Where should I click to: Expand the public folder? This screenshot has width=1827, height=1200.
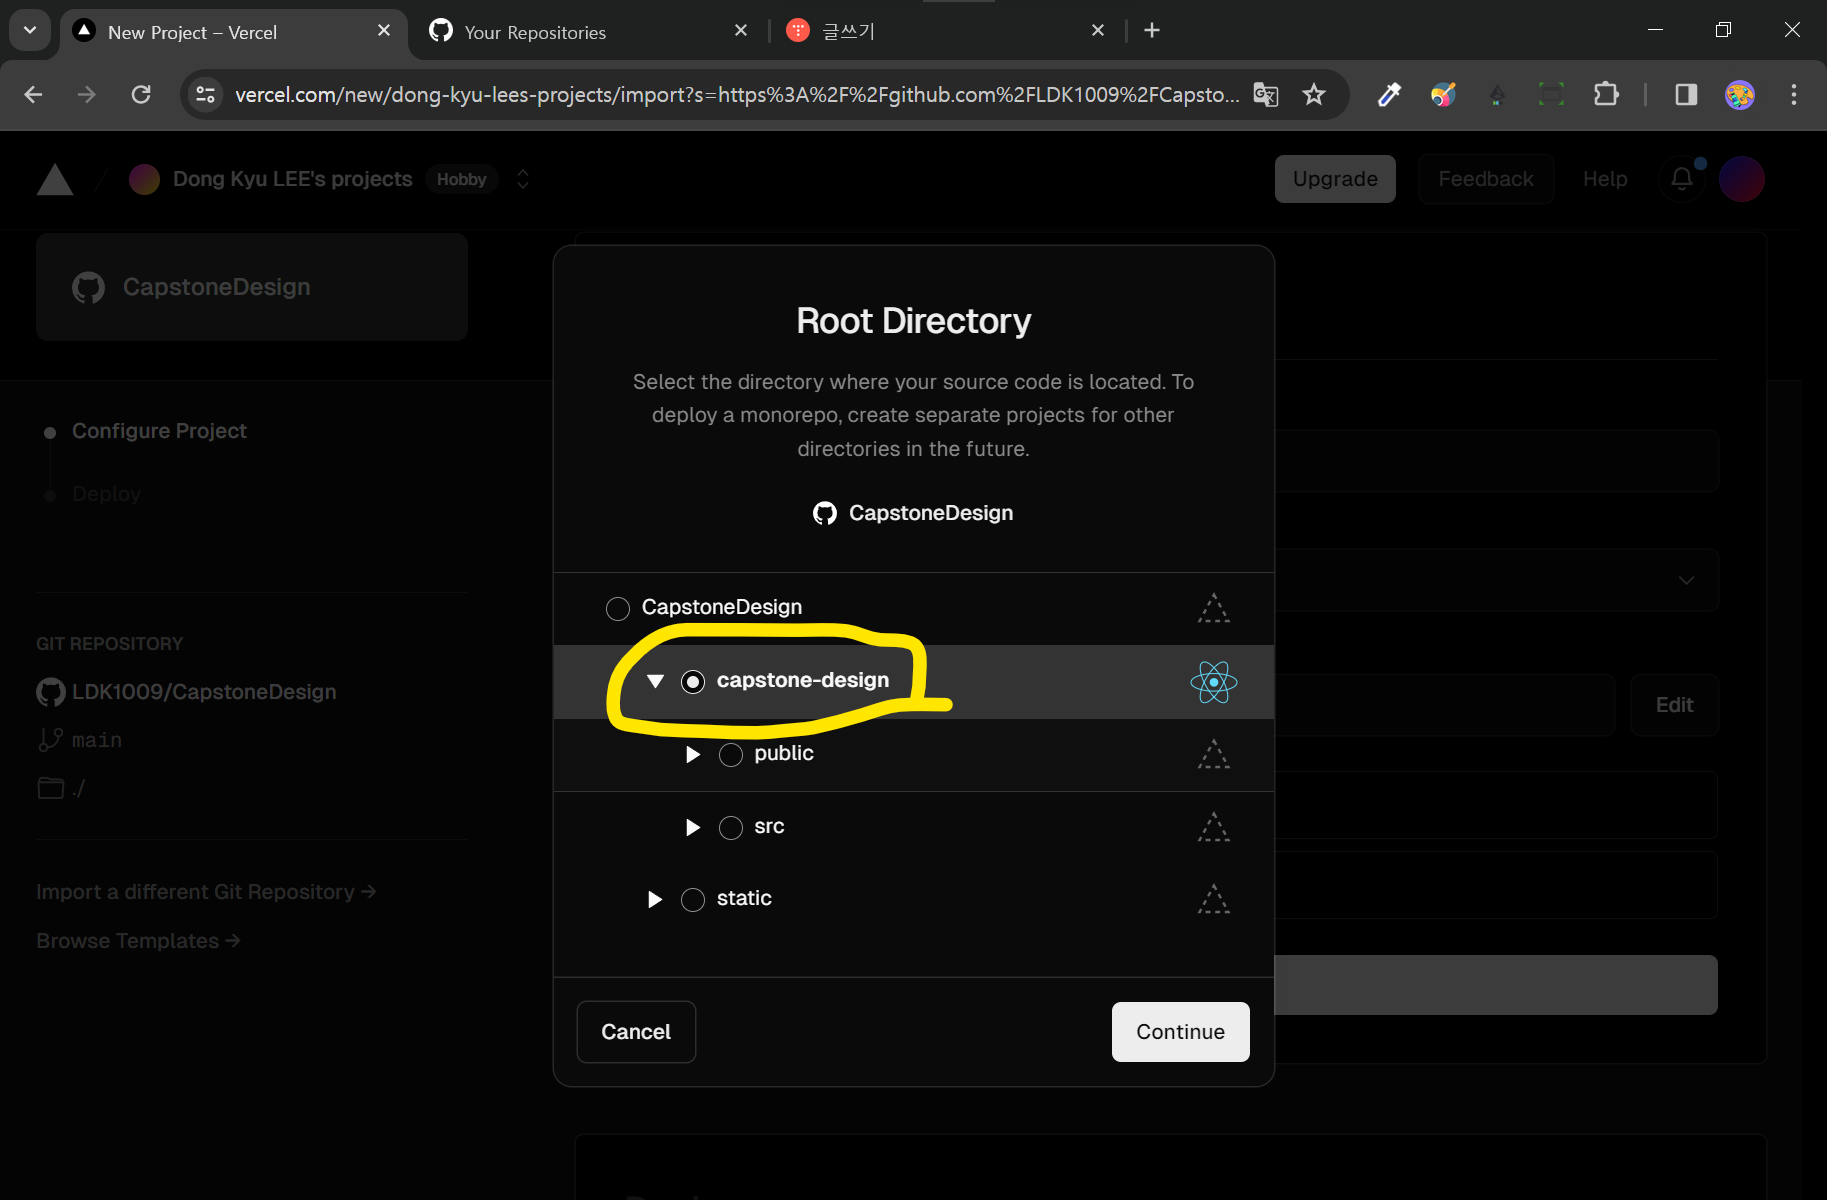[693, 754]
